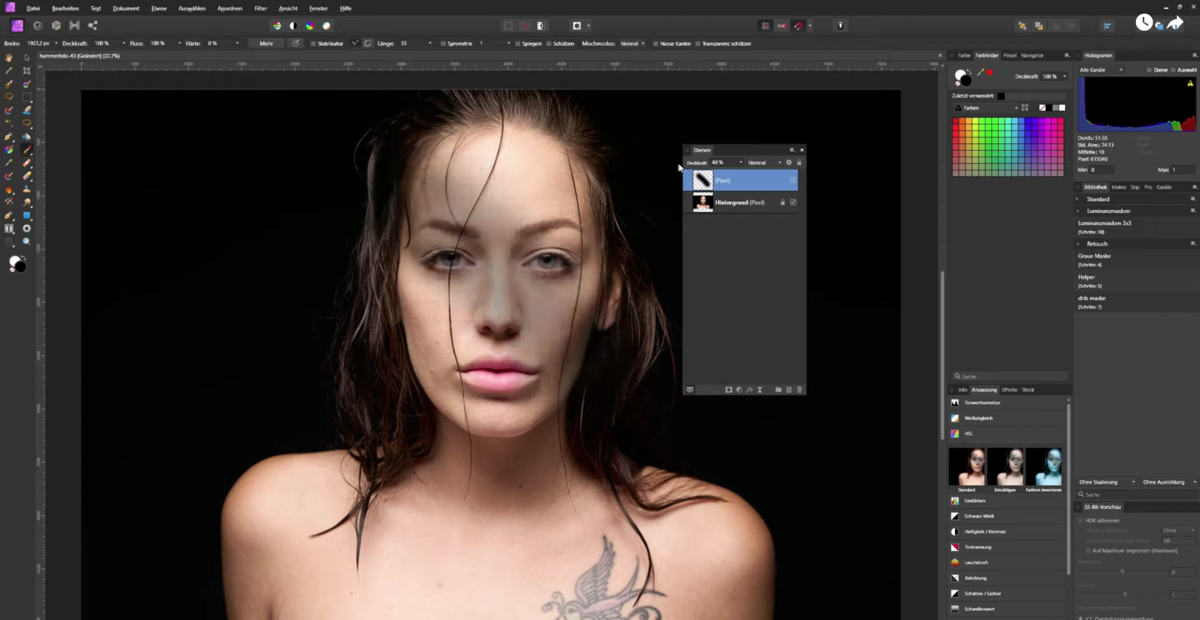Hide the Hintergrund (Pixel) layer
Image resolution: width=1200 pixels, height=620 pixels.
click(x=793, y=202)
